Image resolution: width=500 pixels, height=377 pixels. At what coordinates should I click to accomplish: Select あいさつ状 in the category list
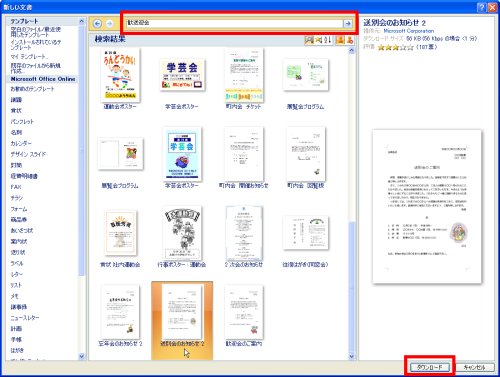pyautogui.click(x=22, y=231)
